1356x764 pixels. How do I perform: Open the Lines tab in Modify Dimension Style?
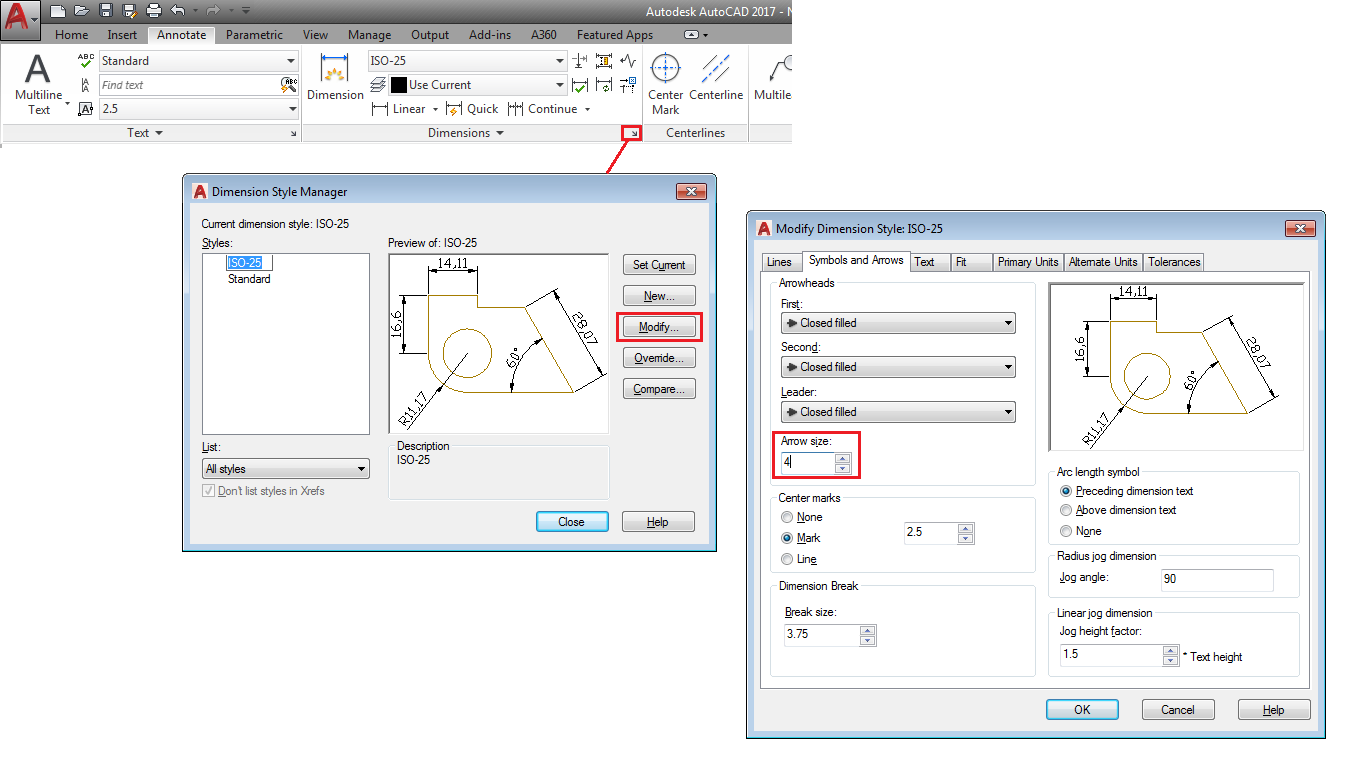tap(779, 262)
